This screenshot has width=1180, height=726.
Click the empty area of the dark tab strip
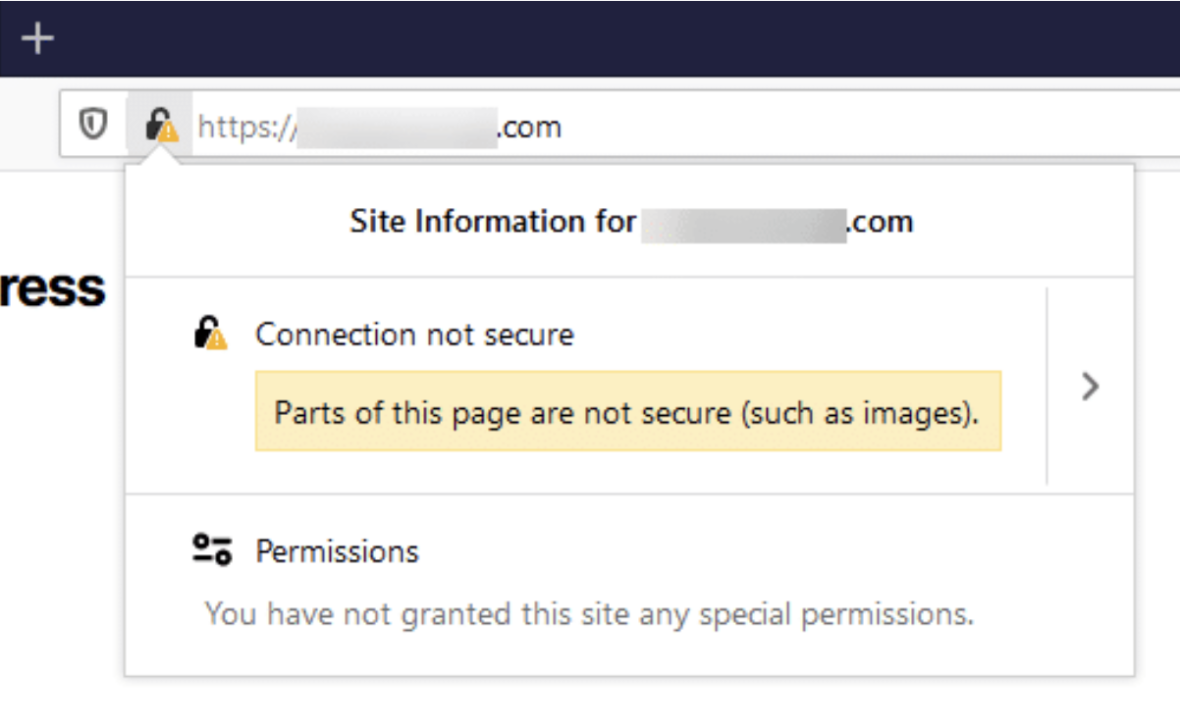[600, 39]
